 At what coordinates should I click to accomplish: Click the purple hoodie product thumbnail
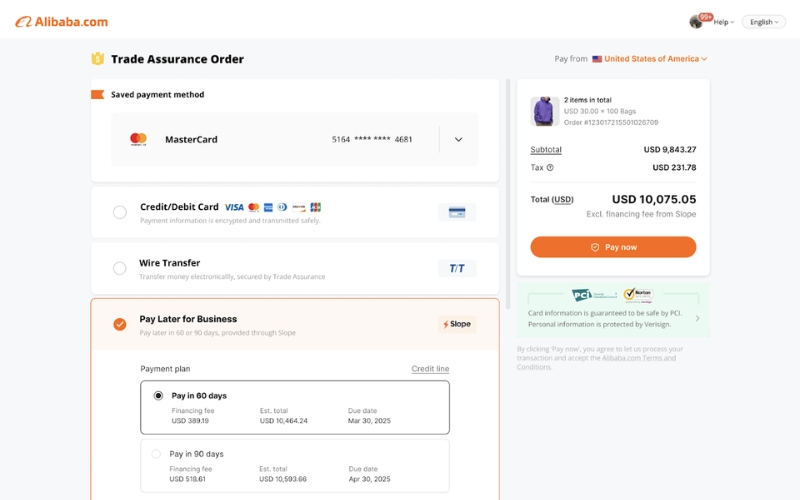[544, 111]
